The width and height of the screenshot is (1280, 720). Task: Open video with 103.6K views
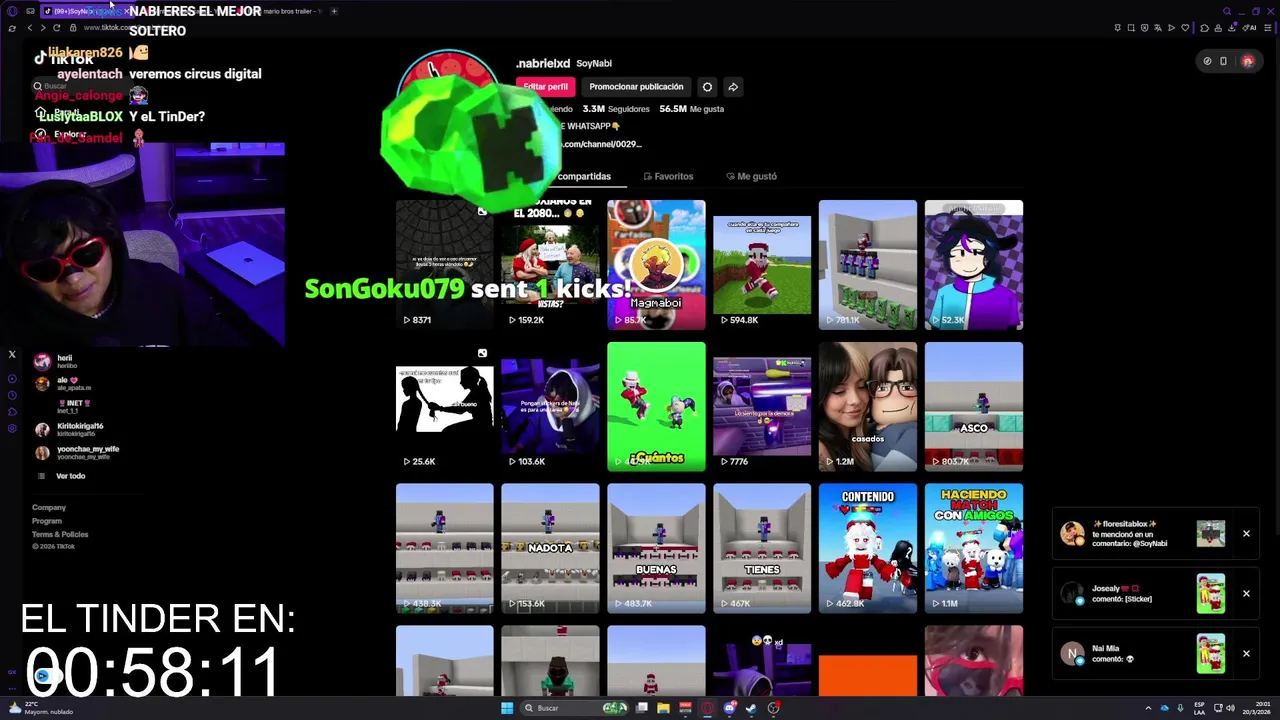point(550,407)
